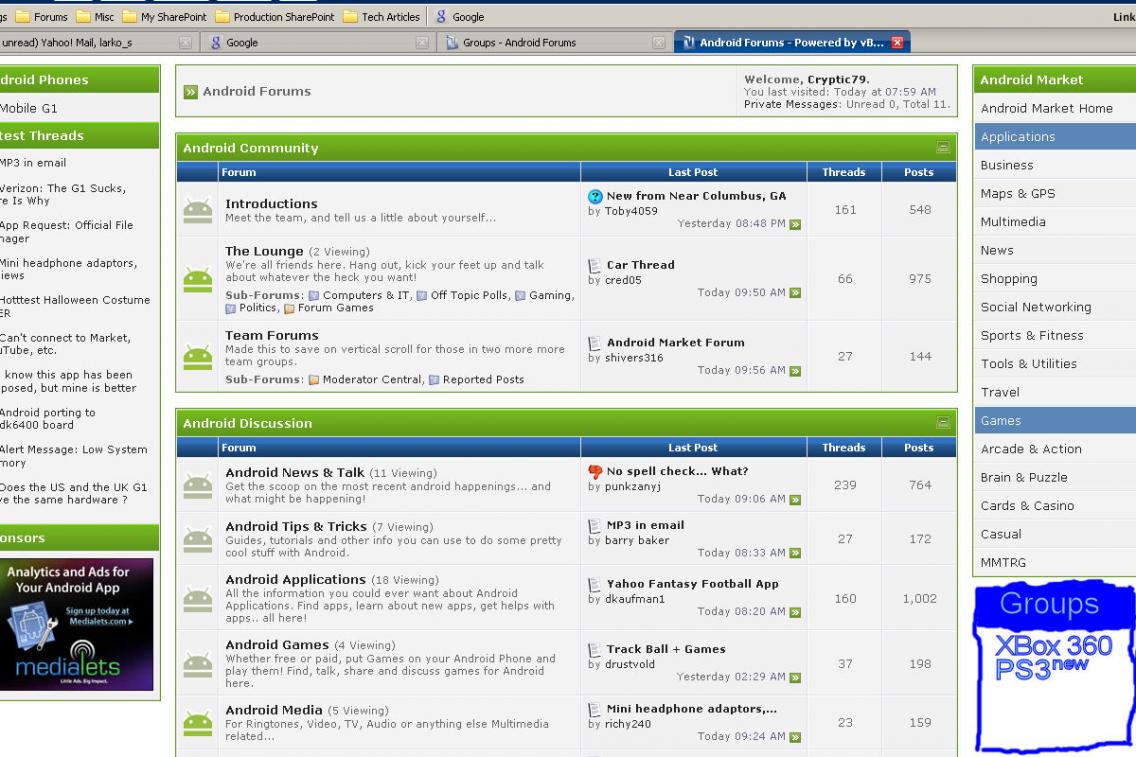The width and height of the screenshot is (1136, 757).
Task: Click the Android Forums breadcrumb arrow icon
Action: [189, 92]
